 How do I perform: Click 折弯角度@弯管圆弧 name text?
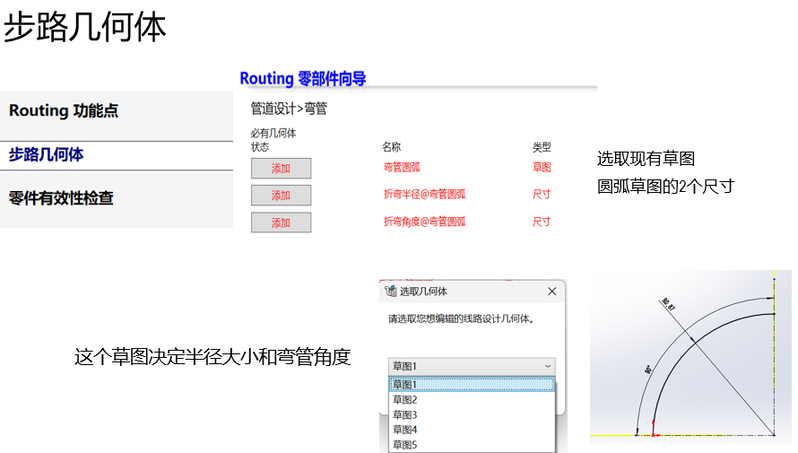[424, 222]
